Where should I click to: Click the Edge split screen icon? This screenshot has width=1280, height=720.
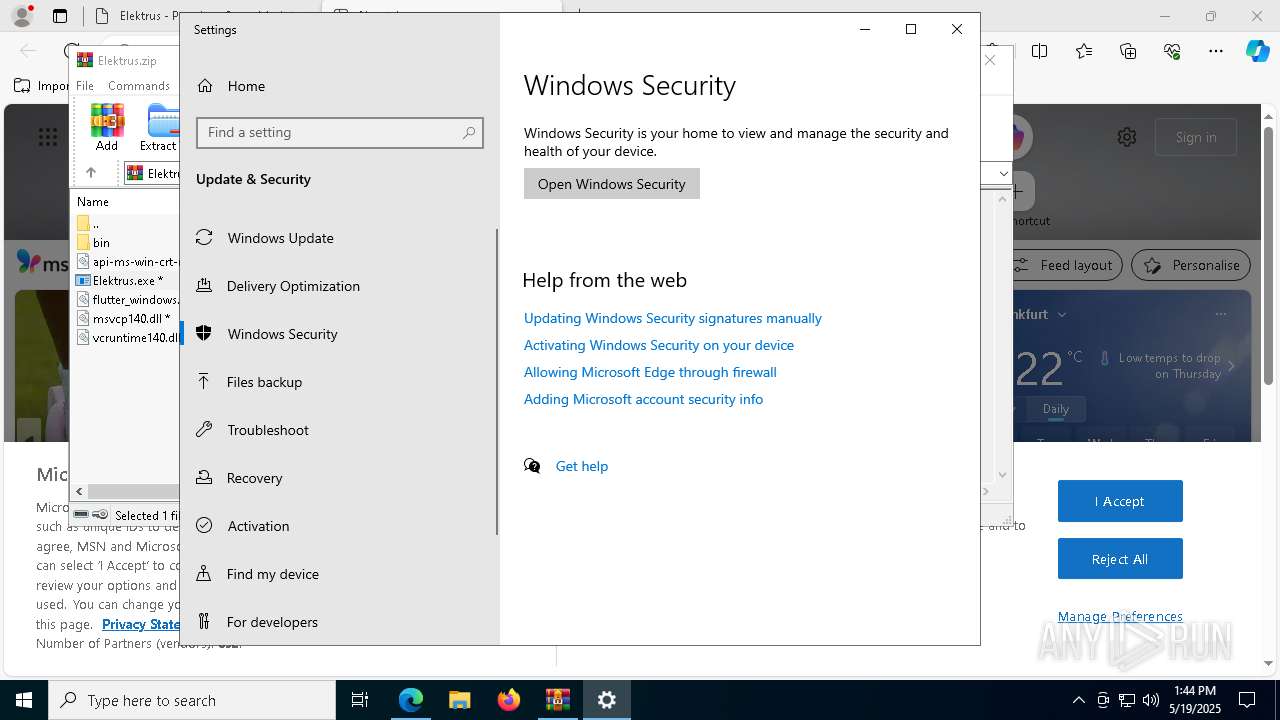point(1040,51)
